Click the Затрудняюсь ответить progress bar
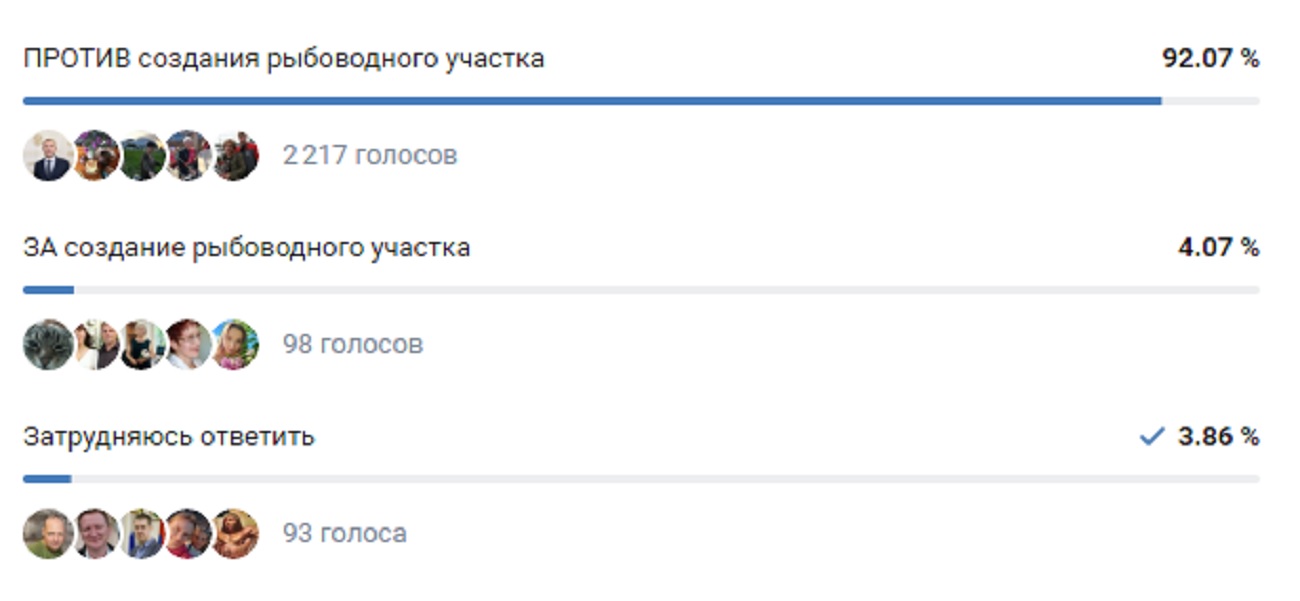 click(x=640, y=479)
